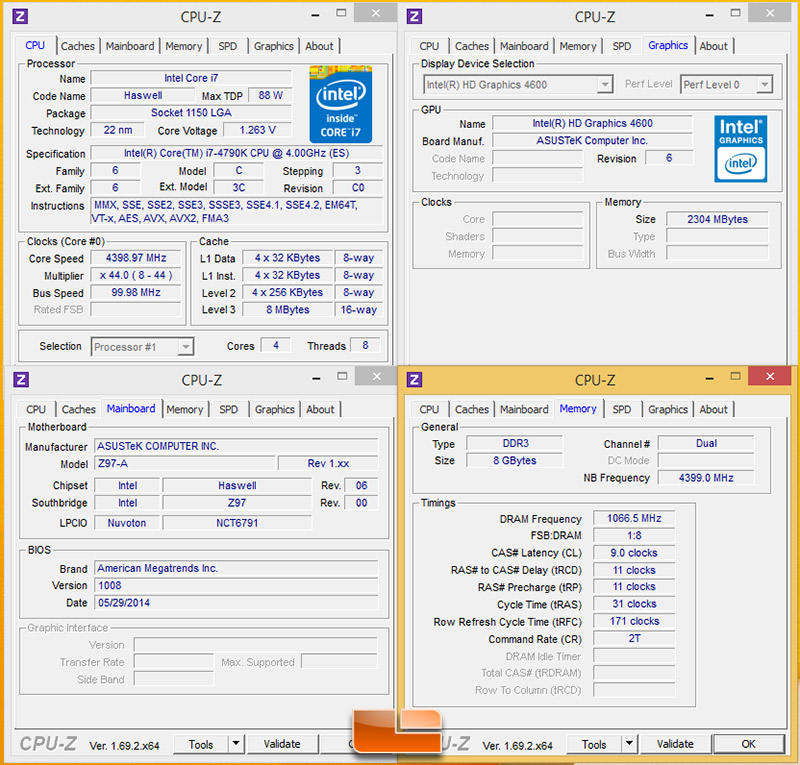
Task: Click the CPU-Z logo icon in the top-left CPU window
Action: [20, 16]
